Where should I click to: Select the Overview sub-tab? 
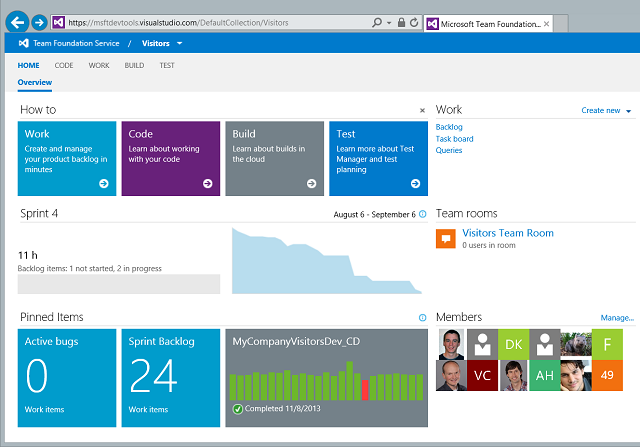tap(35, 82)
